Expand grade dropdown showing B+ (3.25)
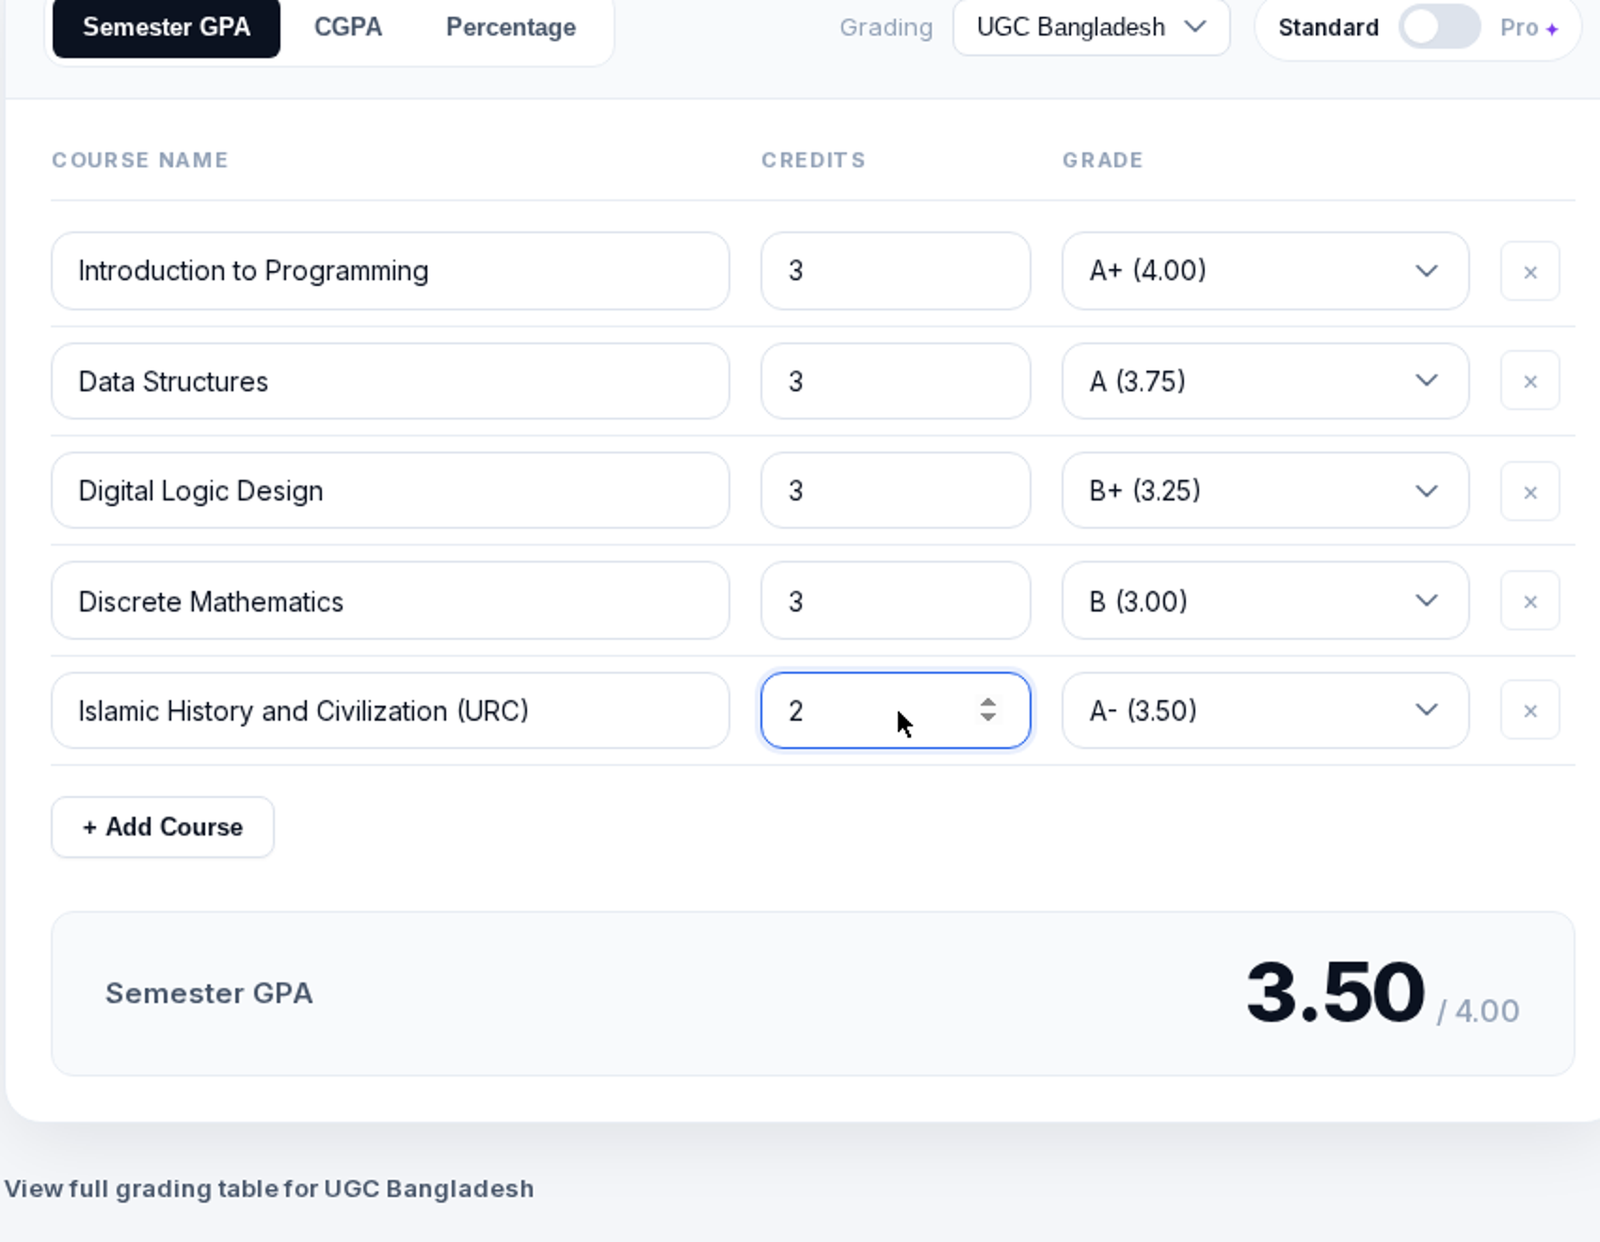Image resolution: width=1600 pixels, height=1242 pixels. tap(1265, 490)
